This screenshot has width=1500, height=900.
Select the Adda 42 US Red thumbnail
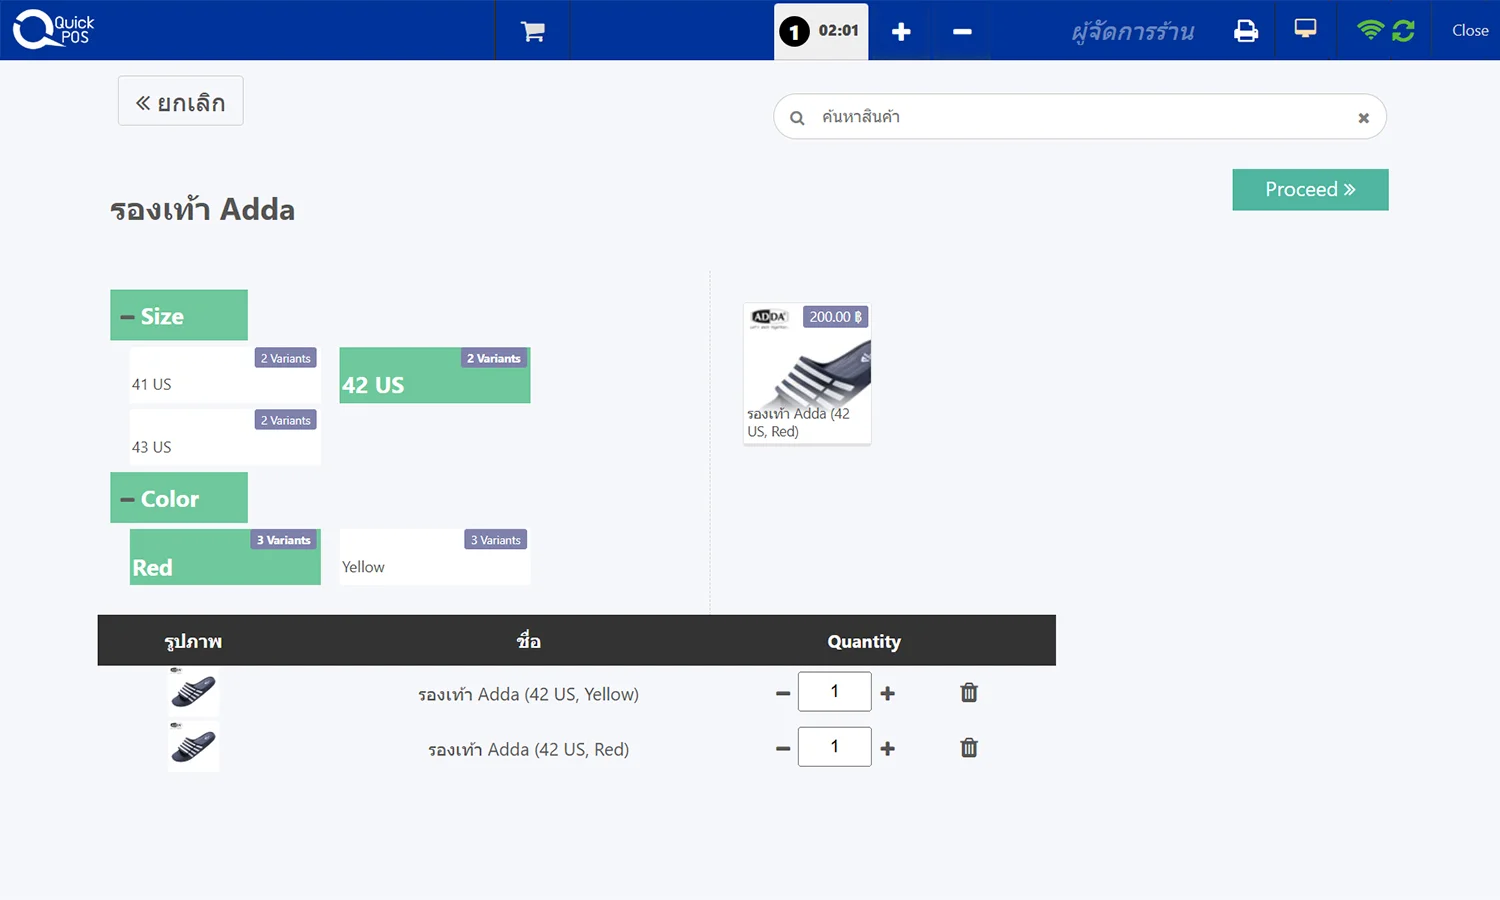tap(807, 373)
